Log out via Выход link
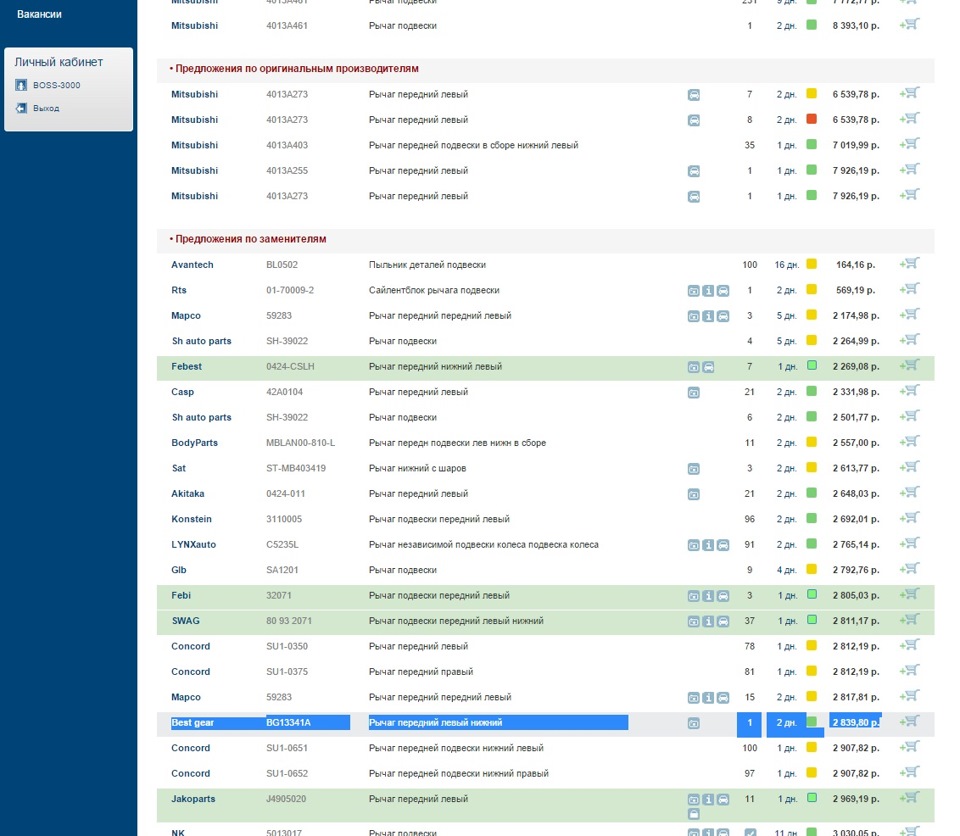Image resolution: width=960 pixels, height=836 pixels. click(x=46, y=108)
